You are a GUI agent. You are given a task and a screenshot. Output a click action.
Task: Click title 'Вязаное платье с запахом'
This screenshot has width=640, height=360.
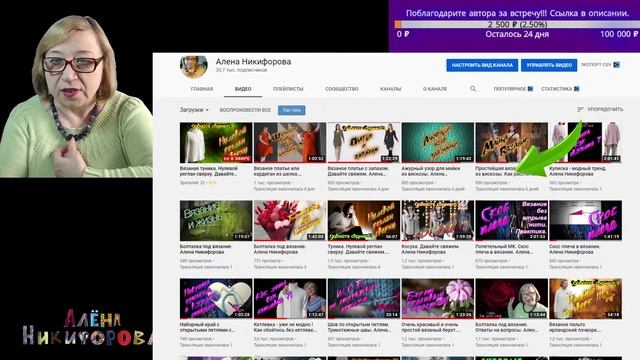357,171
